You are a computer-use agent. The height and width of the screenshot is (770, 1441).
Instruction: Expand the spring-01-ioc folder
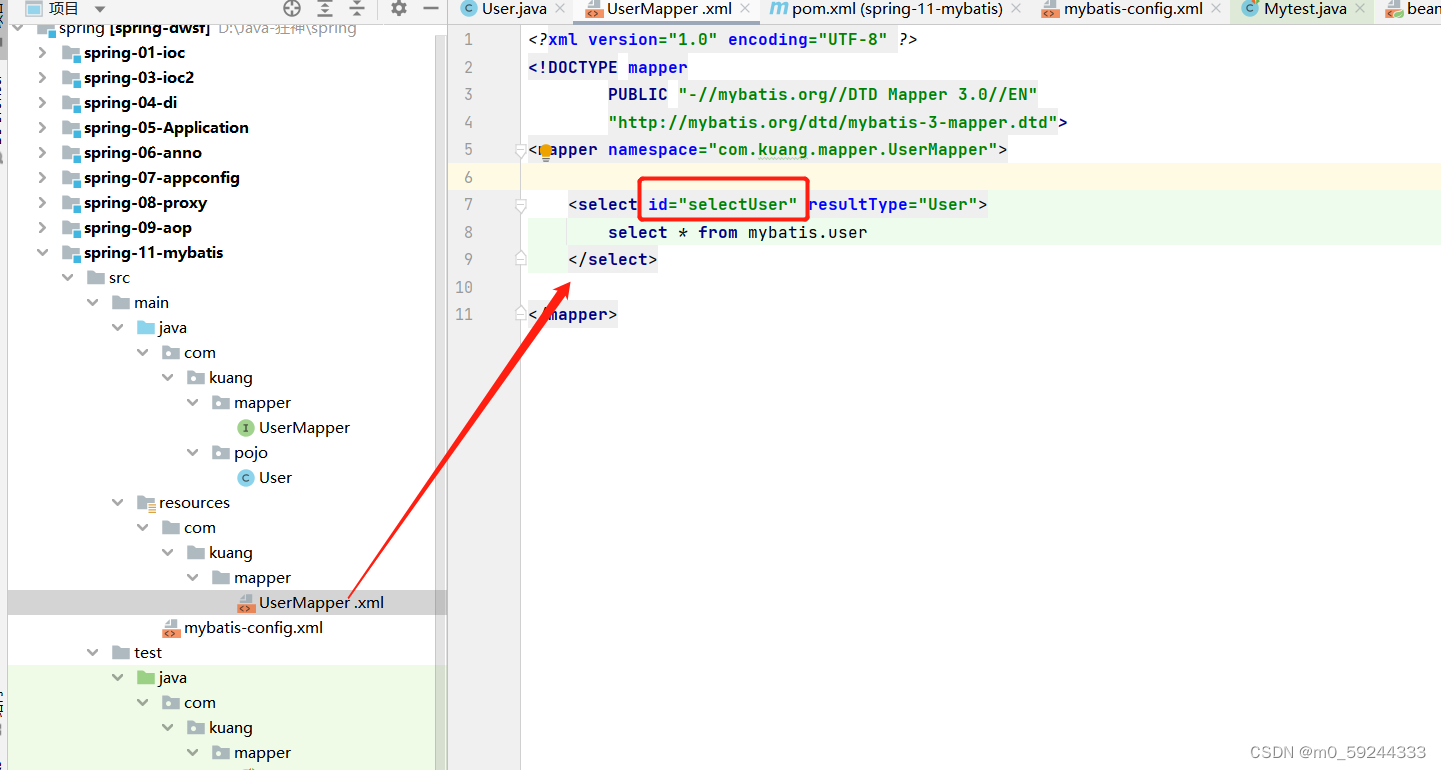coord(43,52)
